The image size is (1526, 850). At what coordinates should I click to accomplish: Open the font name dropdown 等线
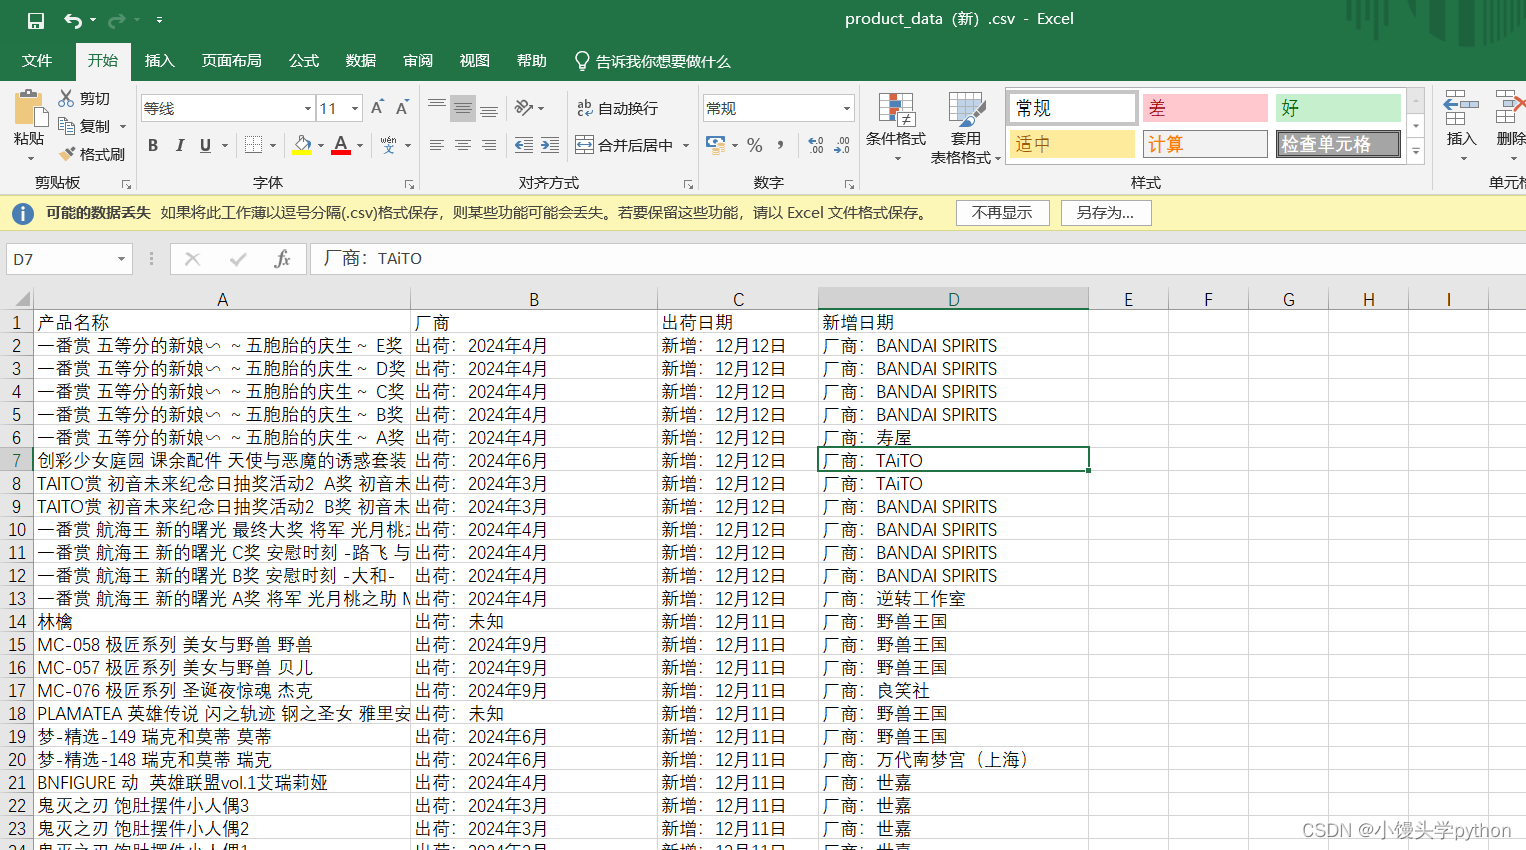(308, 108)
